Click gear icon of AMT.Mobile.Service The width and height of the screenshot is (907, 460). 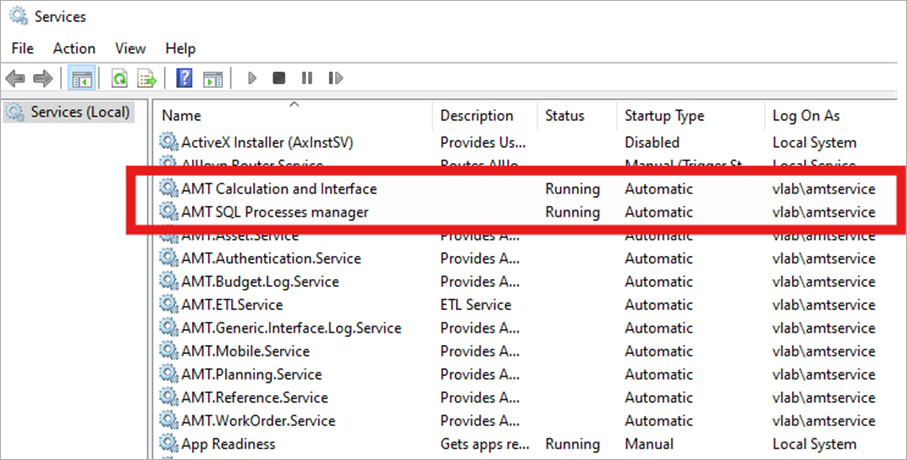[x=168, y=350]
